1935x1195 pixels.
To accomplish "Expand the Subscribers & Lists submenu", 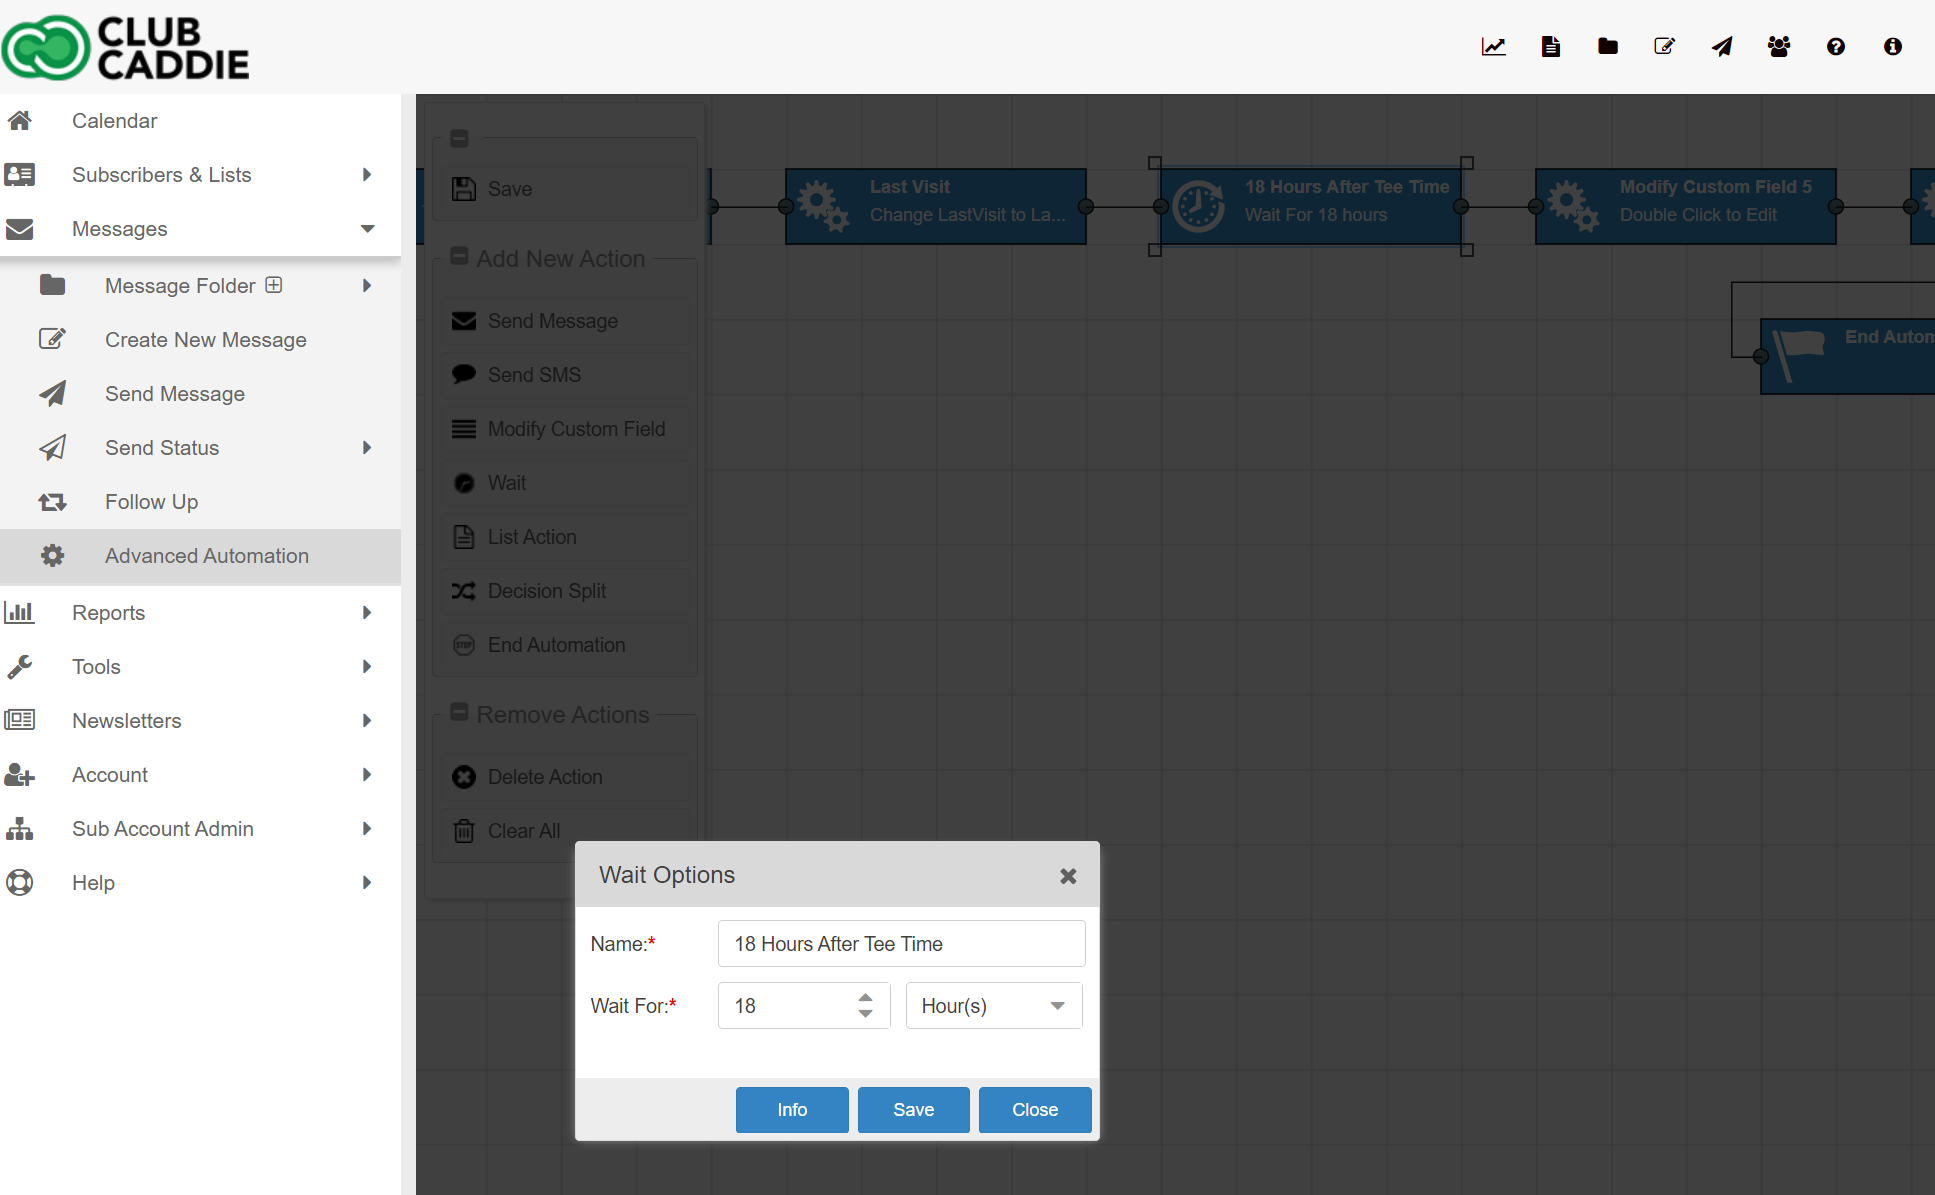I will click(367, 175).
